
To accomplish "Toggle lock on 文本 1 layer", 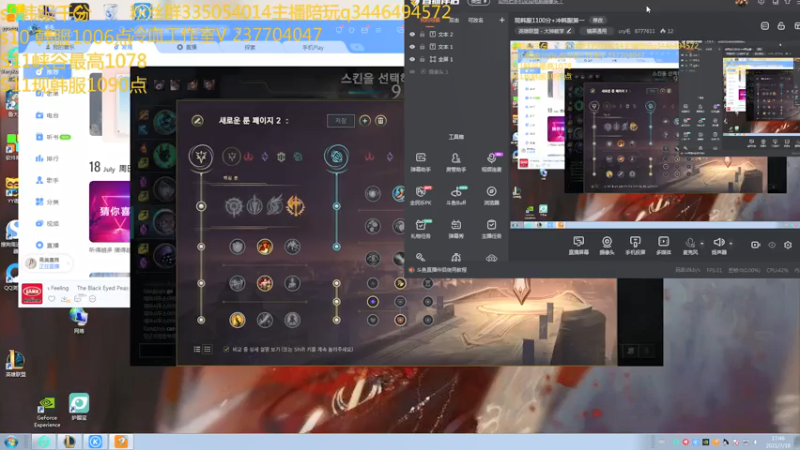I will 422,46.
